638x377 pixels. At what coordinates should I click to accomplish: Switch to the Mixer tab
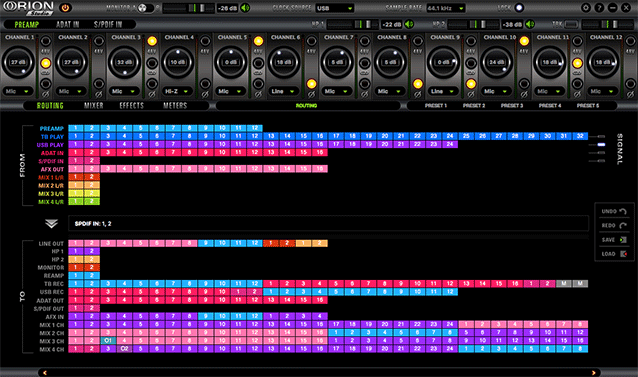94,106
